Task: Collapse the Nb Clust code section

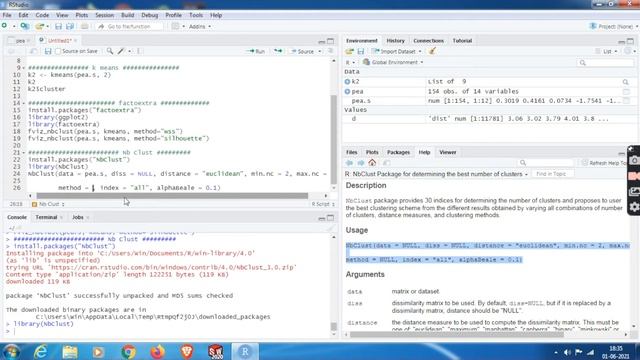Action: point(23,153)
